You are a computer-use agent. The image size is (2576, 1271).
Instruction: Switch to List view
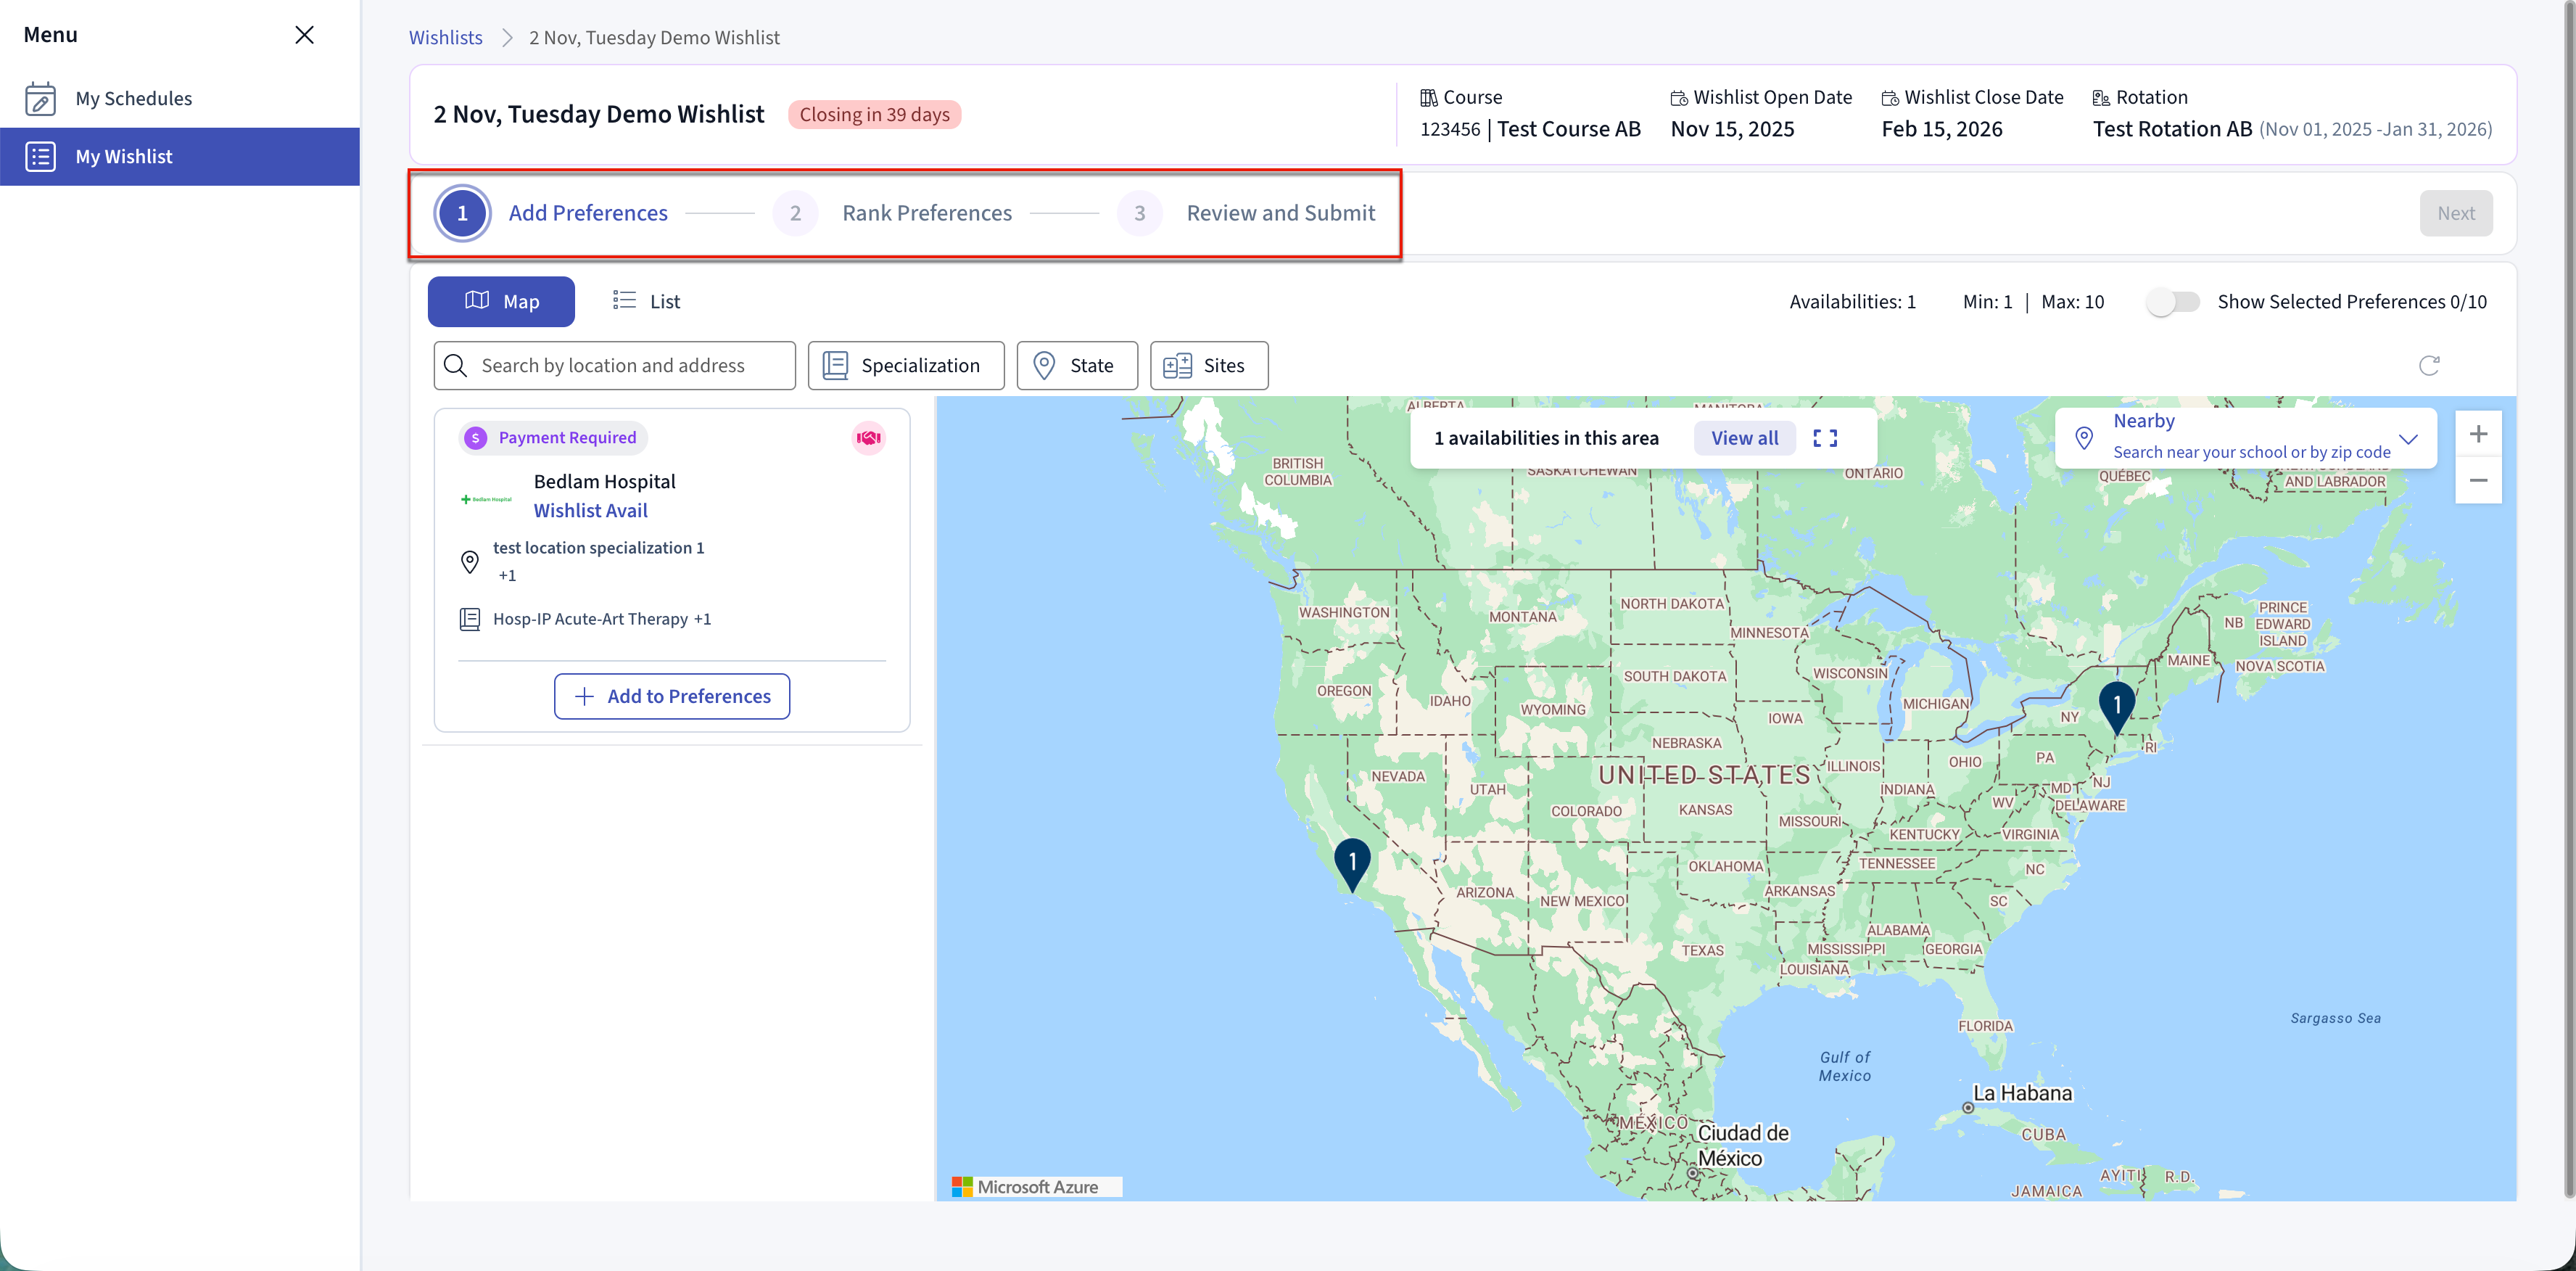pos(646,301)
